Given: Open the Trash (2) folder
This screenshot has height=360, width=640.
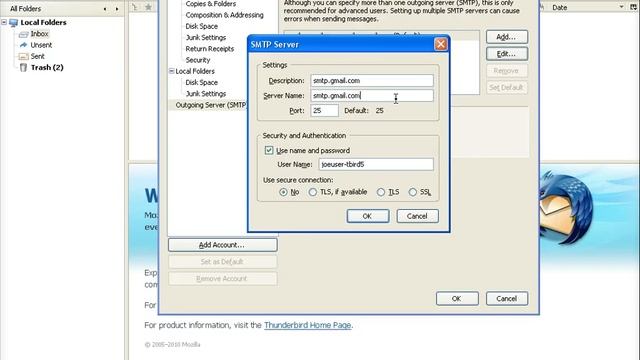Looking at the screenshot, I should 47,67.
